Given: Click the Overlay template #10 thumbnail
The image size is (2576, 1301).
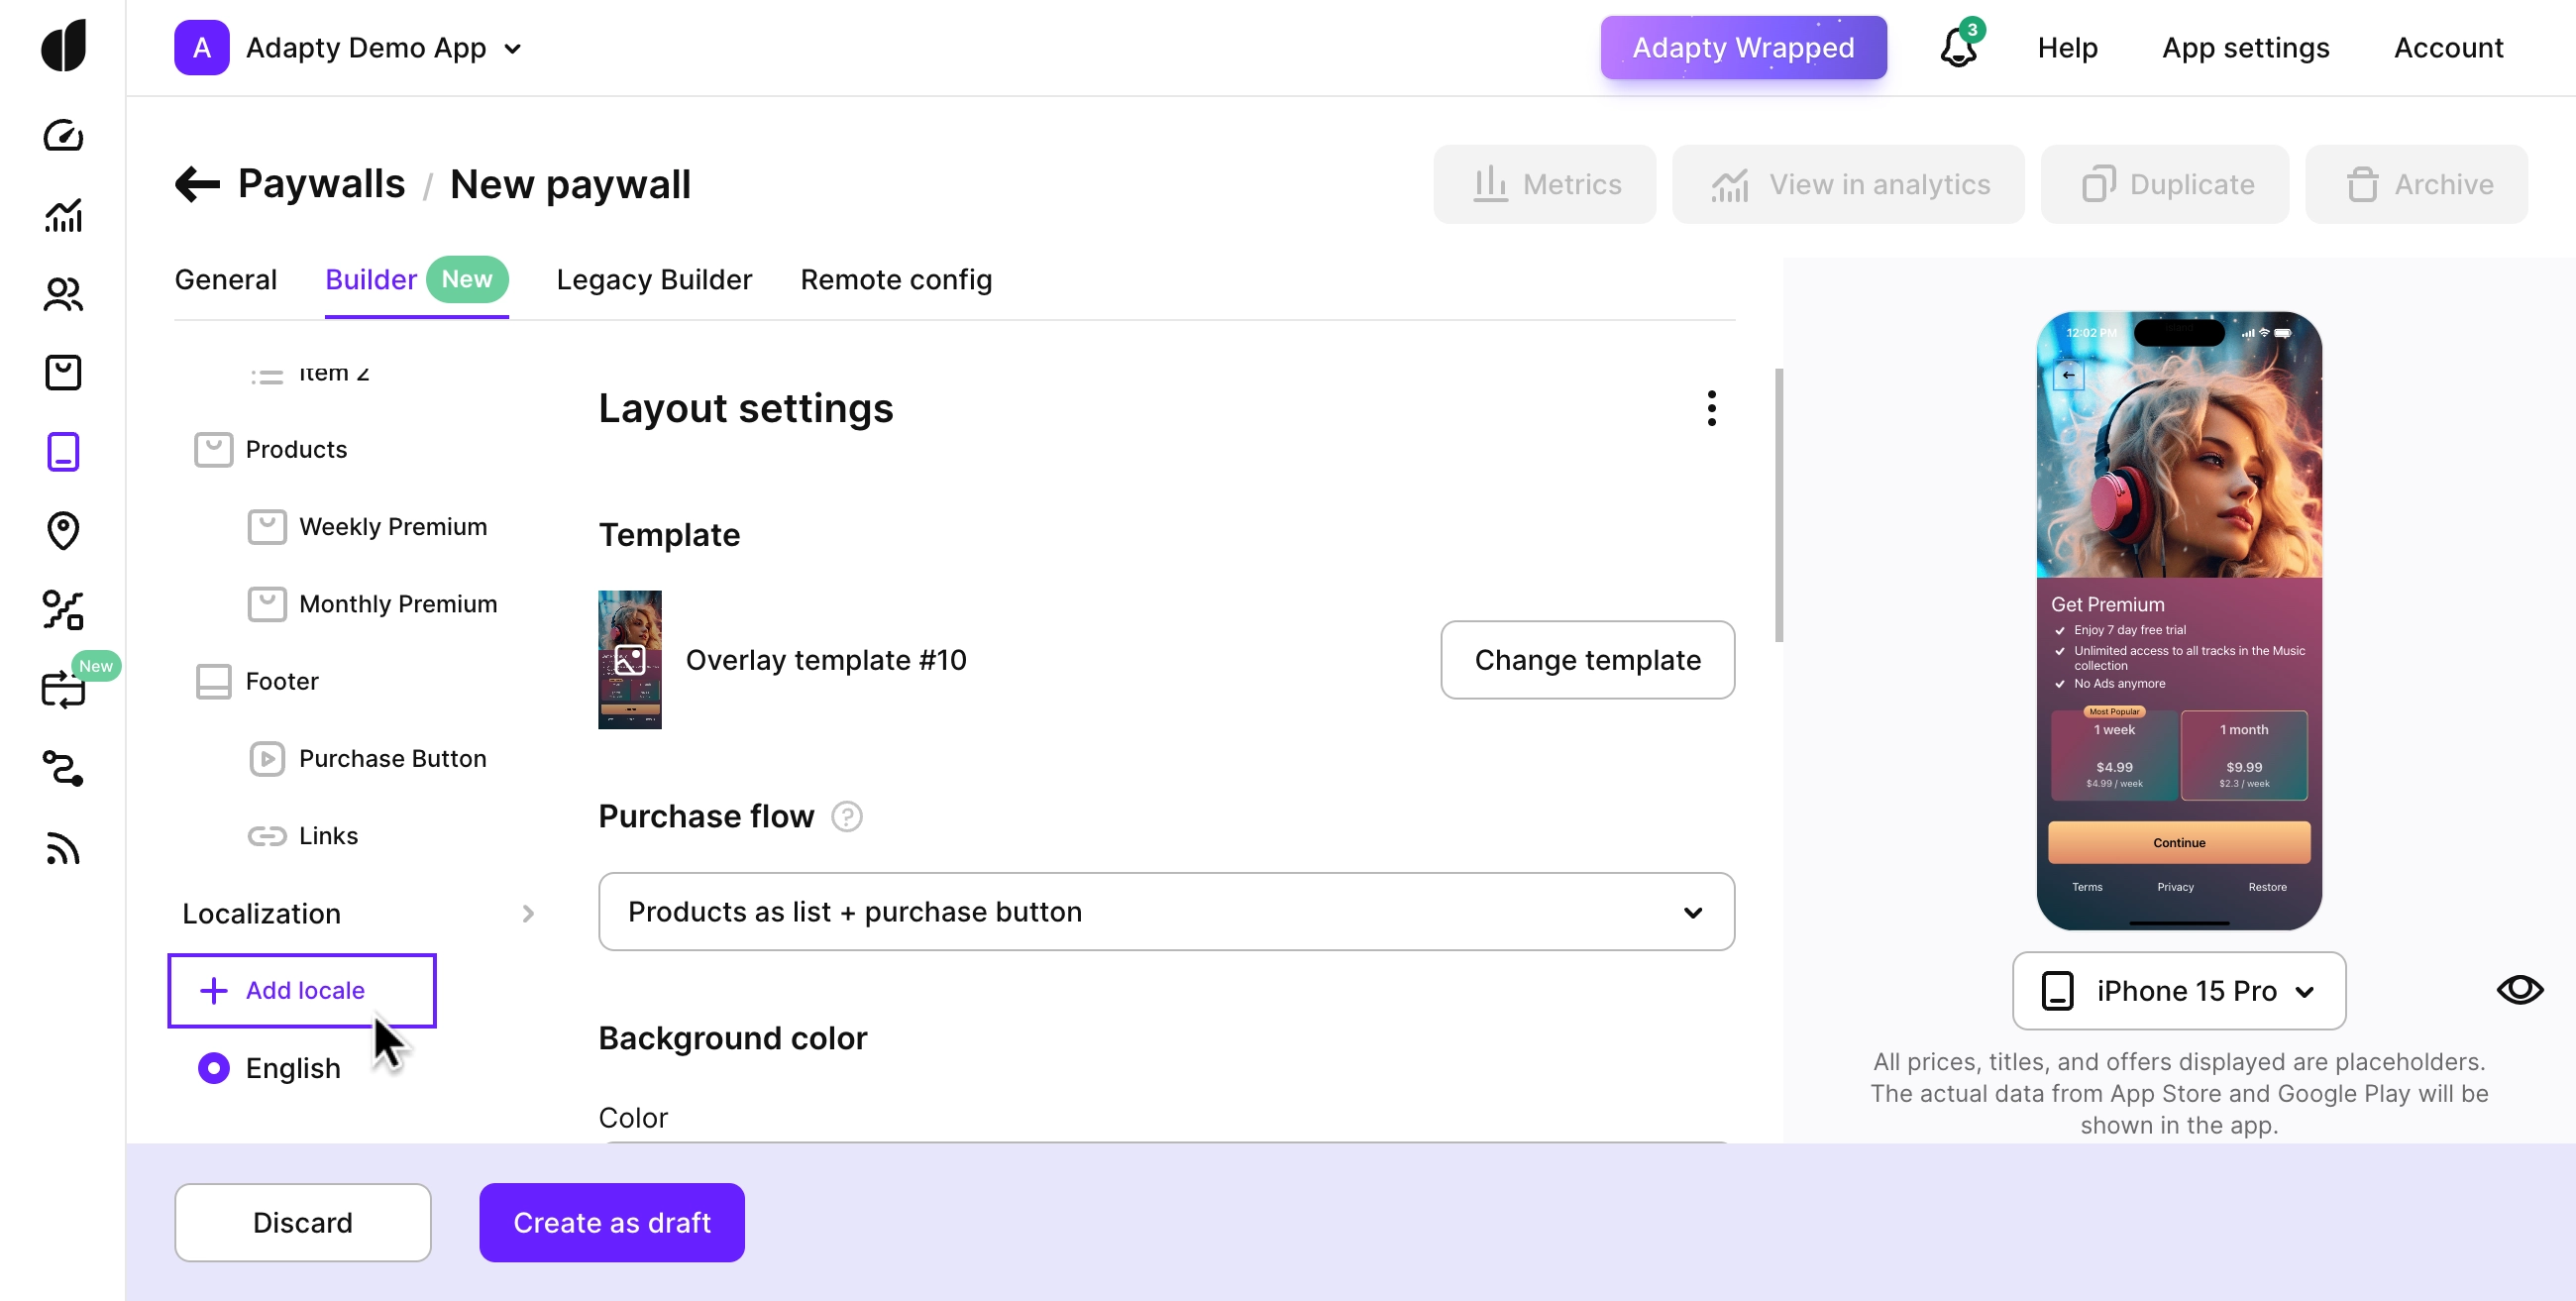Looking at the screenshot, I should (x=629, y=660).
